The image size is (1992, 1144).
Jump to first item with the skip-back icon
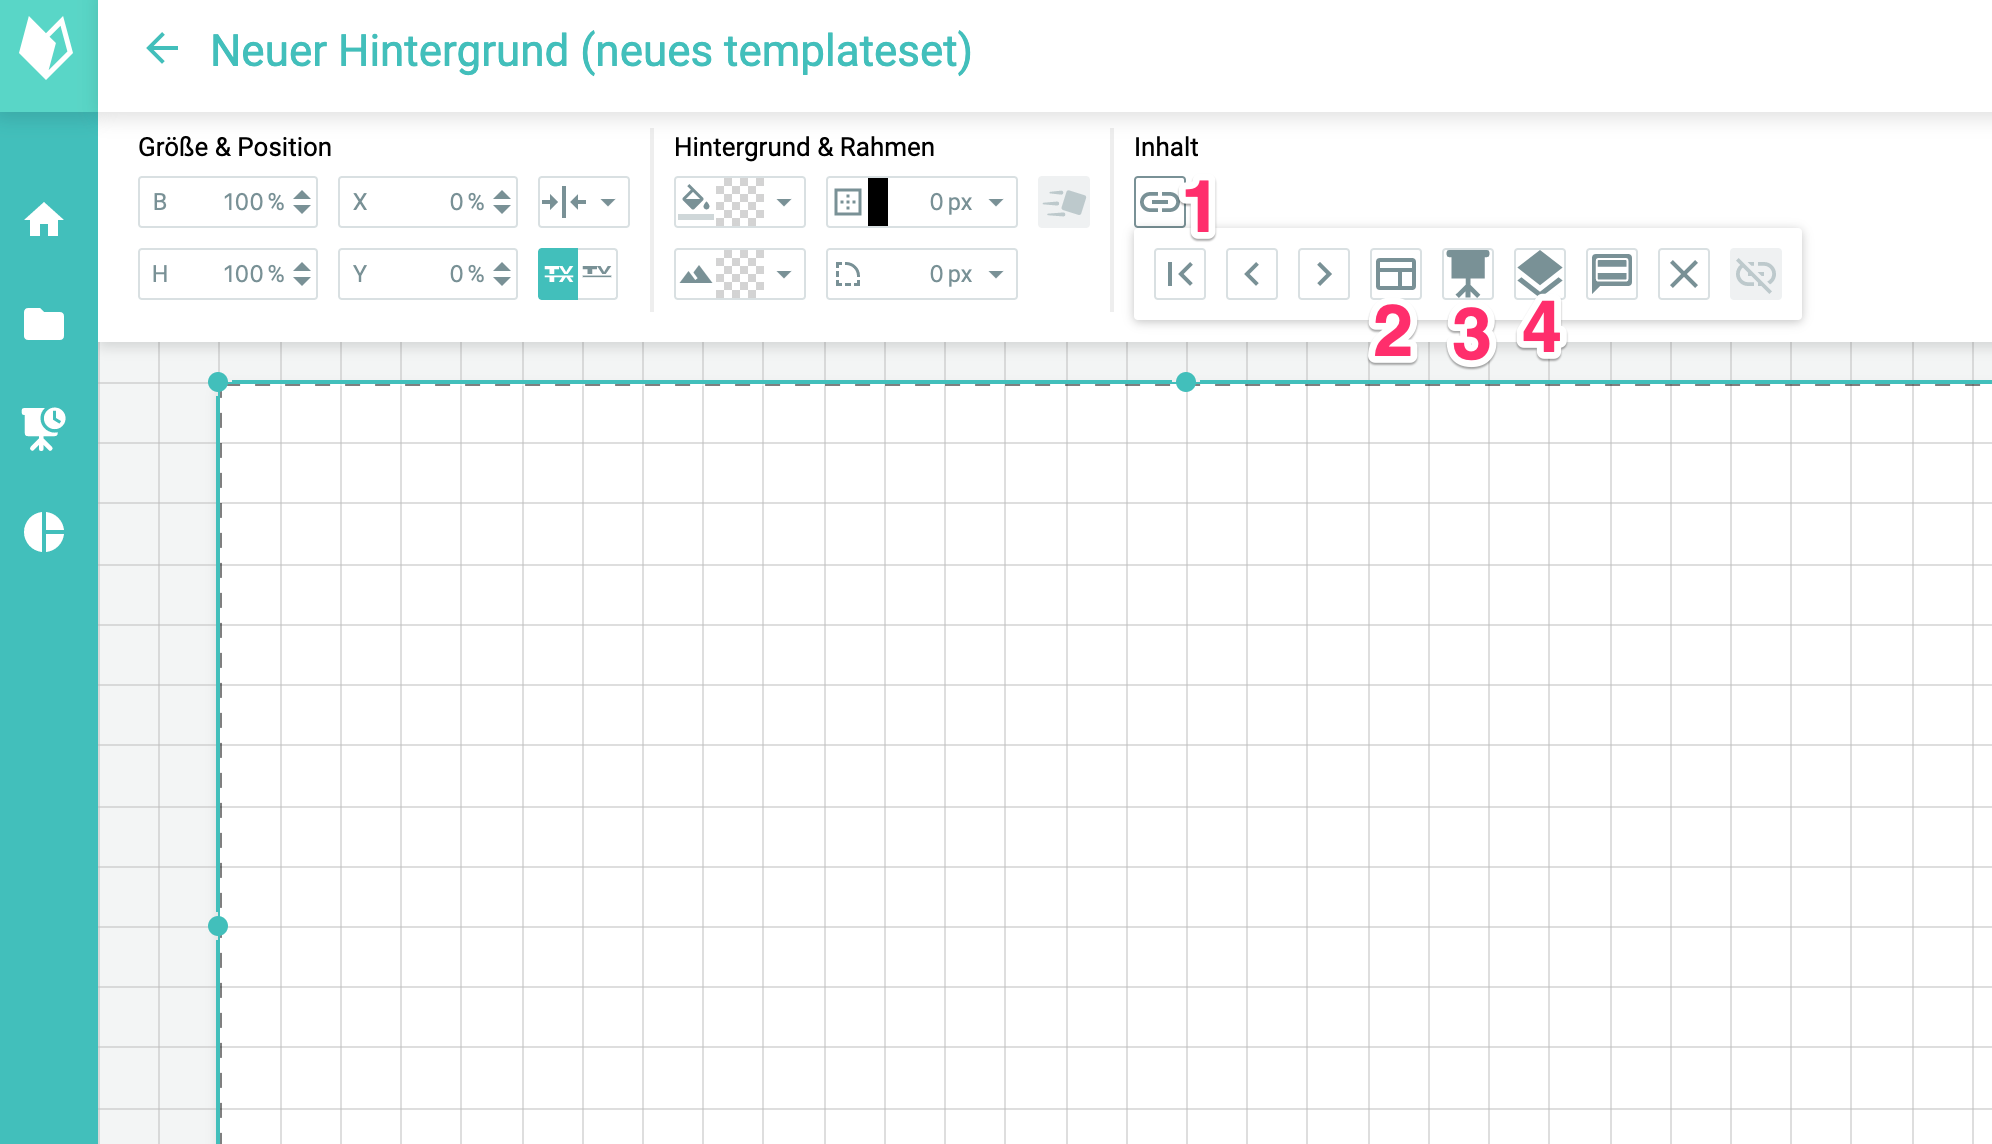click(x=1180, y=274)
